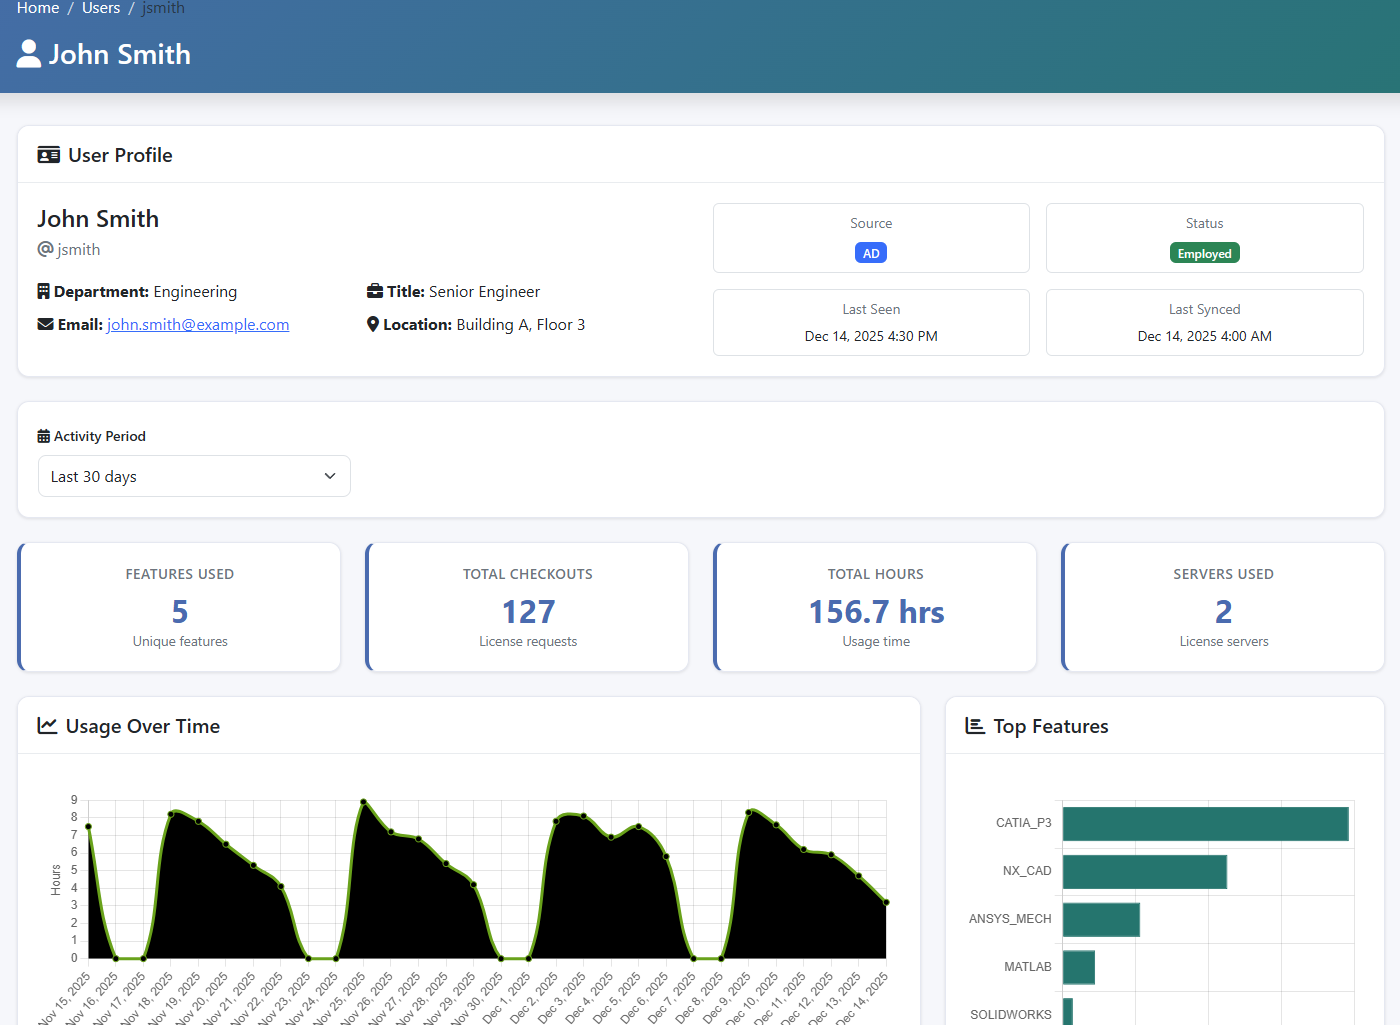Select the Last Seen info card
The image size is (1400, 1025).
pyautogui.click(x=871, y=322)
